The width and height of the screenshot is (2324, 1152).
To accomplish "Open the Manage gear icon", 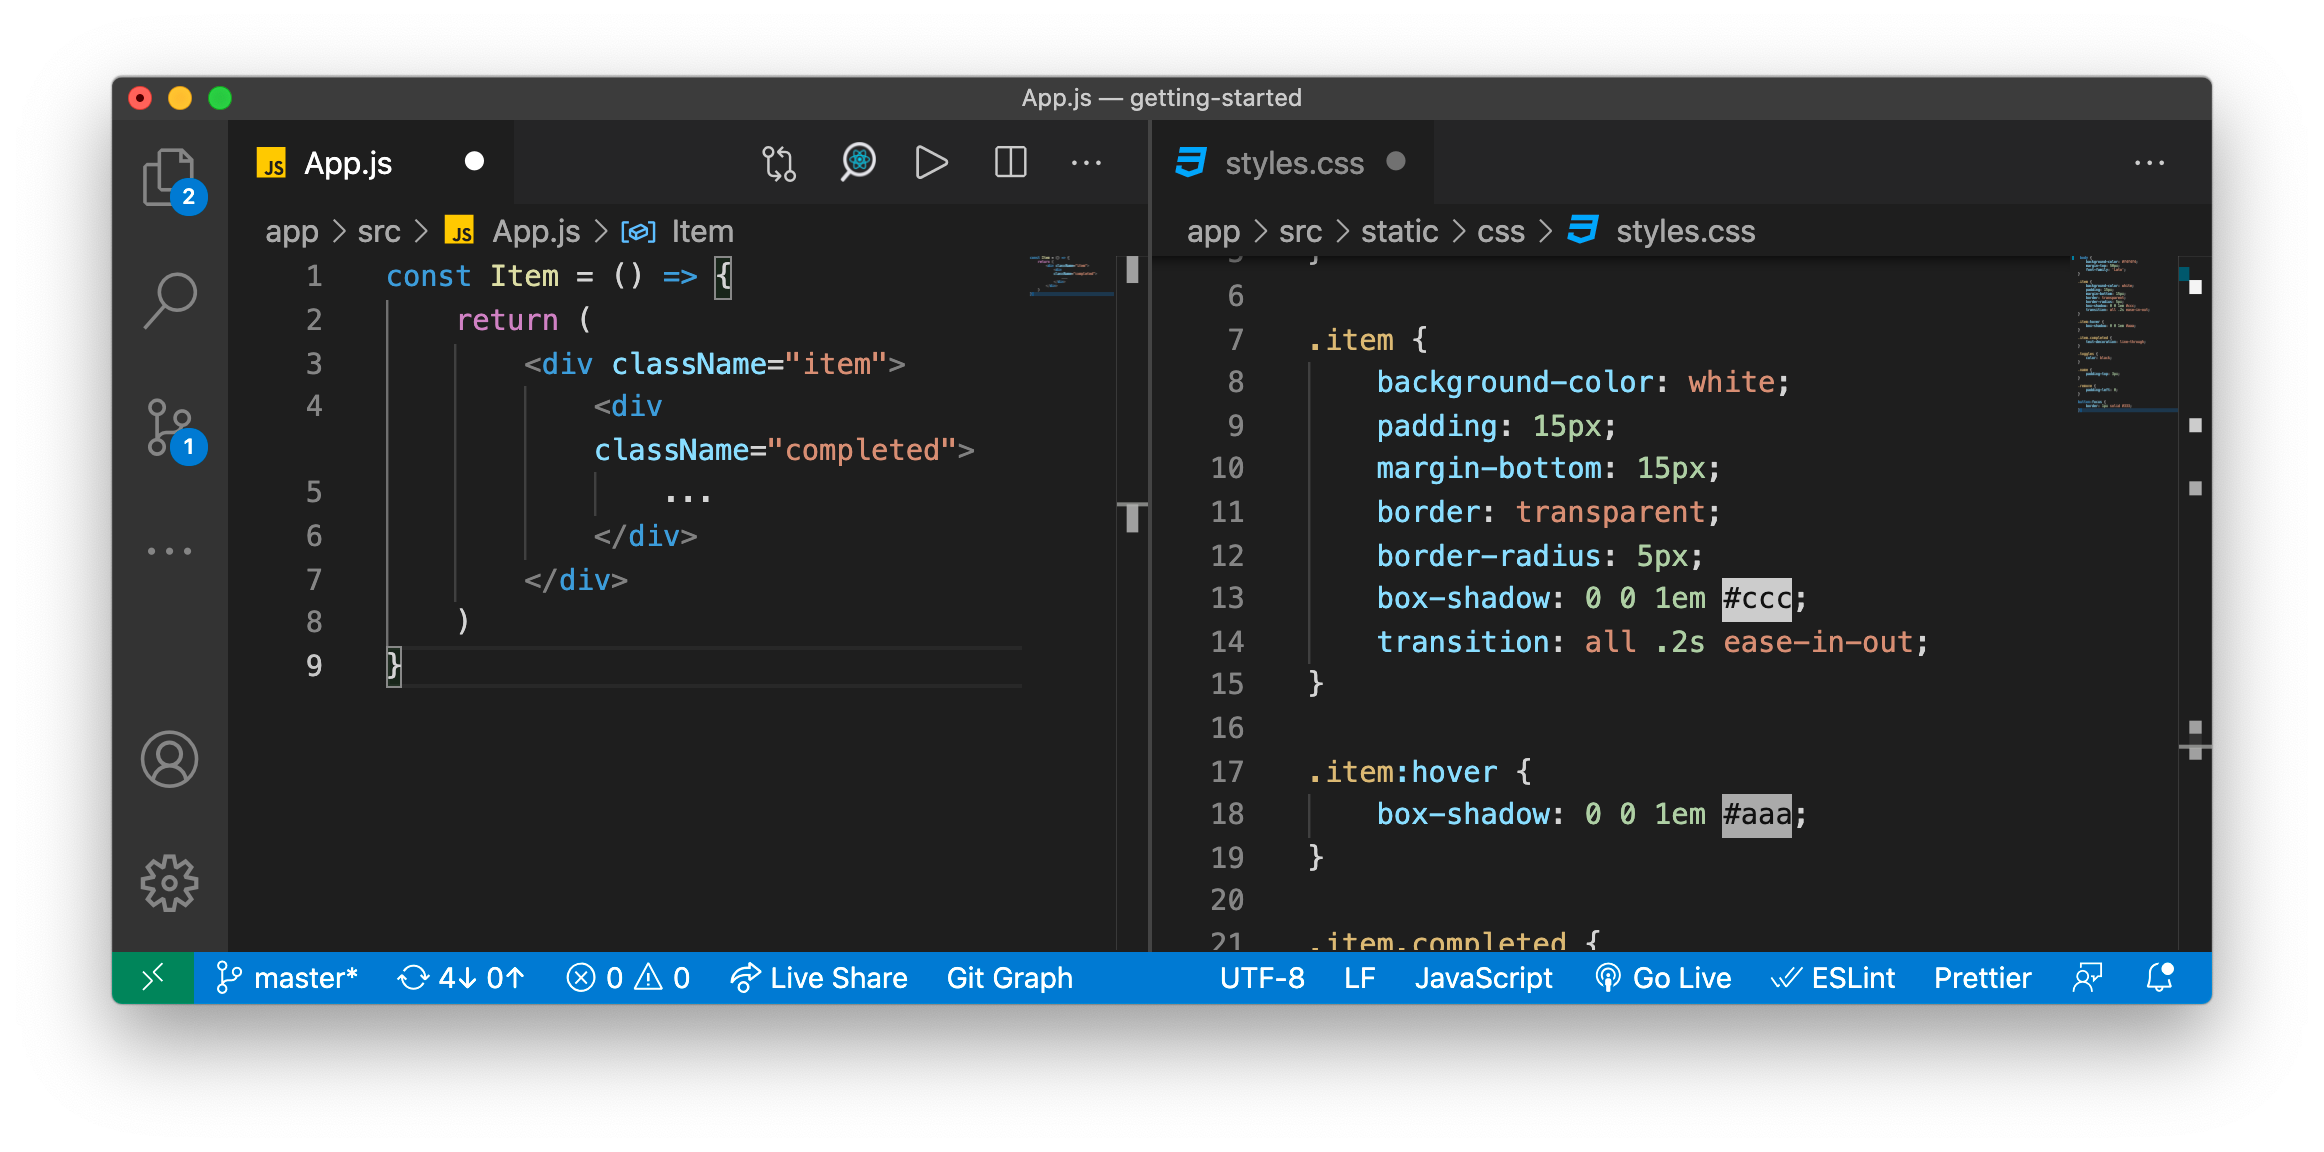I will point(169,883).
